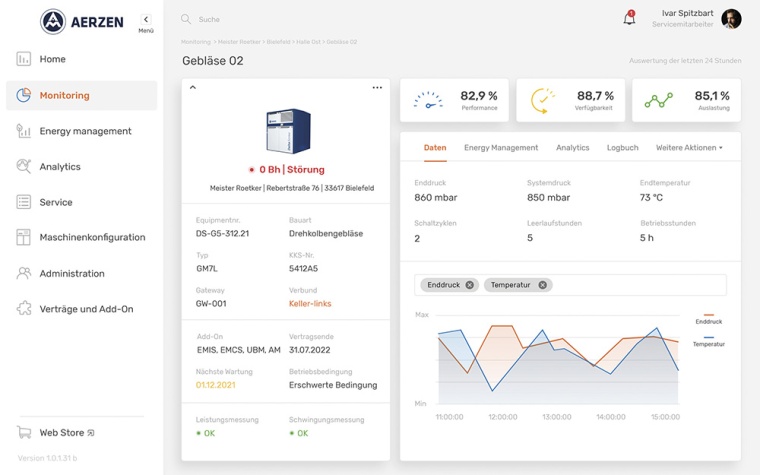Remove the Temperatur filter chip
Image resolution: width=760 pixels, height=475 pixels.
point(543,285)
